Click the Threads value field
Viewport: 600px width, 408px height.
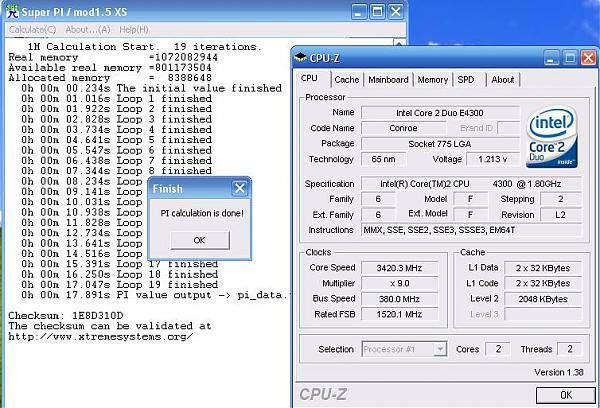(569, 349)
